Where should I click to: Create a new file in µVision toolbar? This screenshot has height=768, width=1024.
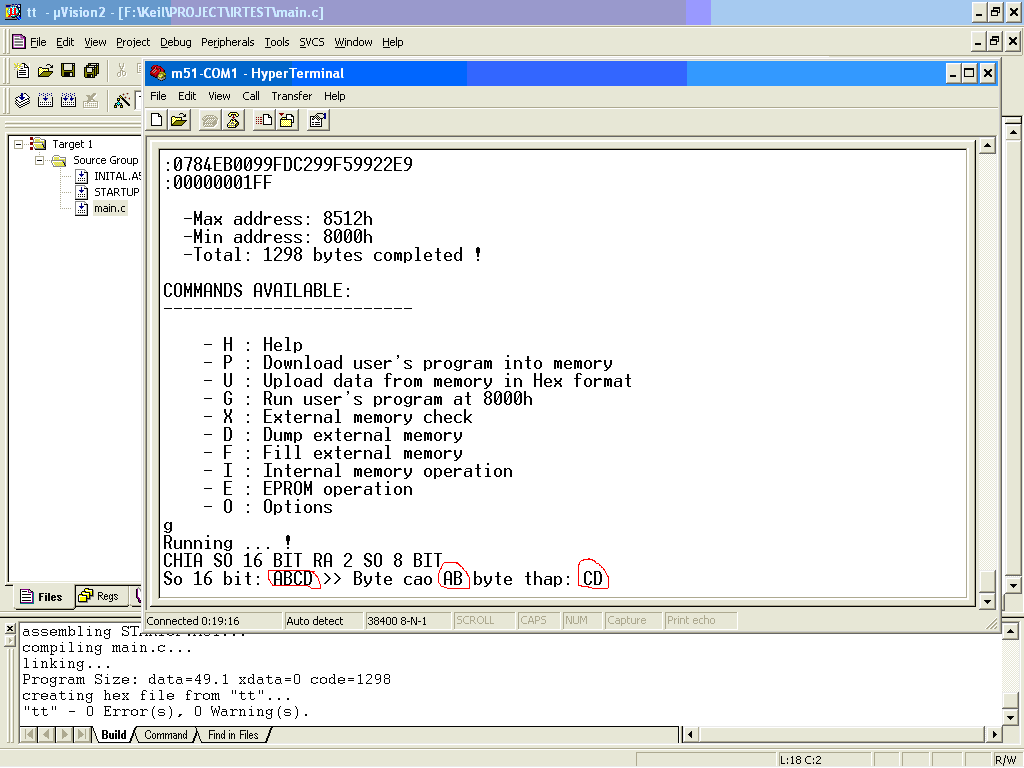22,71
